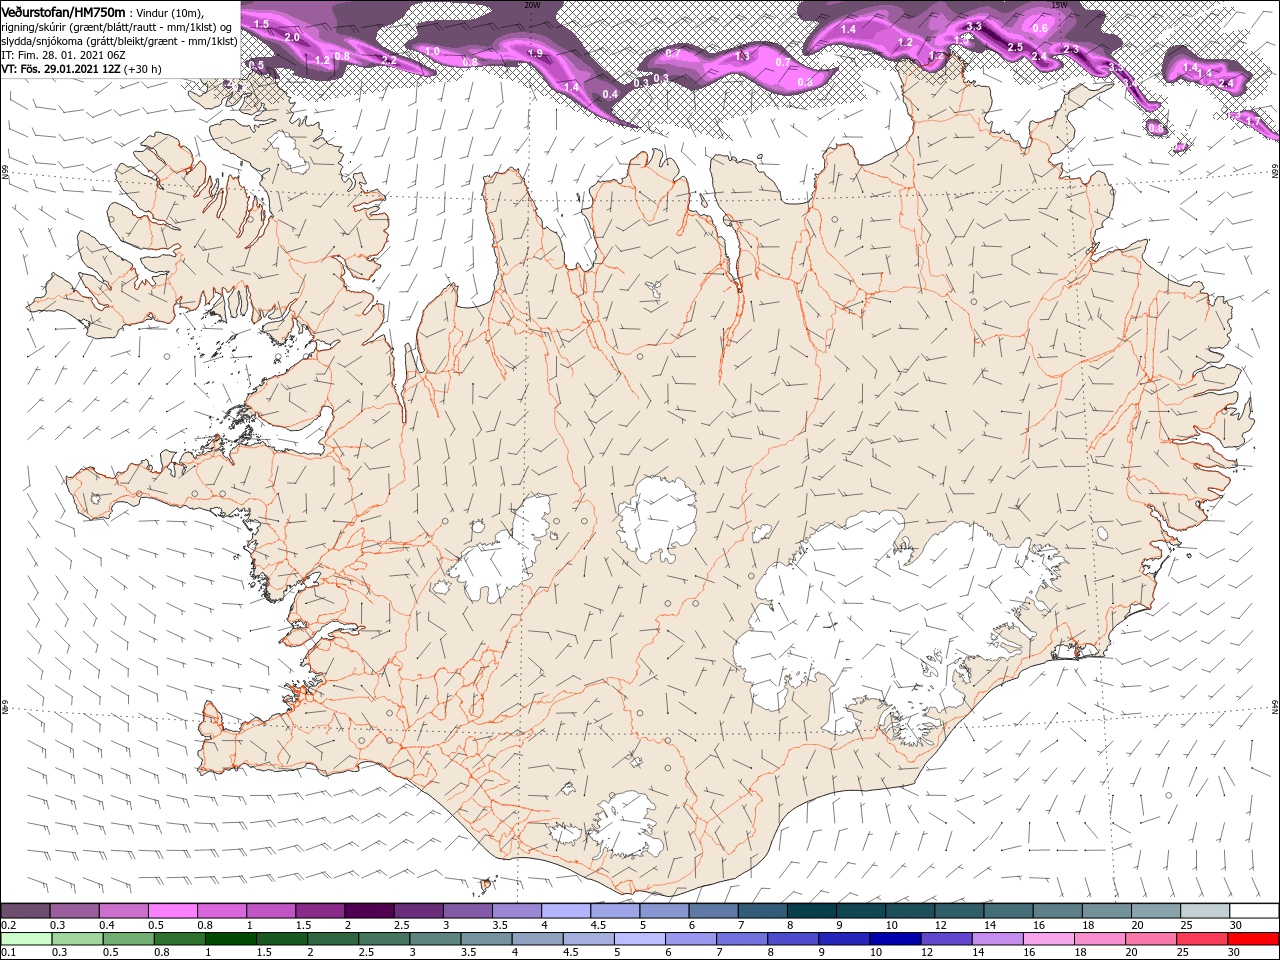Click the upper legend swatch between 25 and 30
The height and width of the screenshot is (960, 1280).
pos(1204,911)
